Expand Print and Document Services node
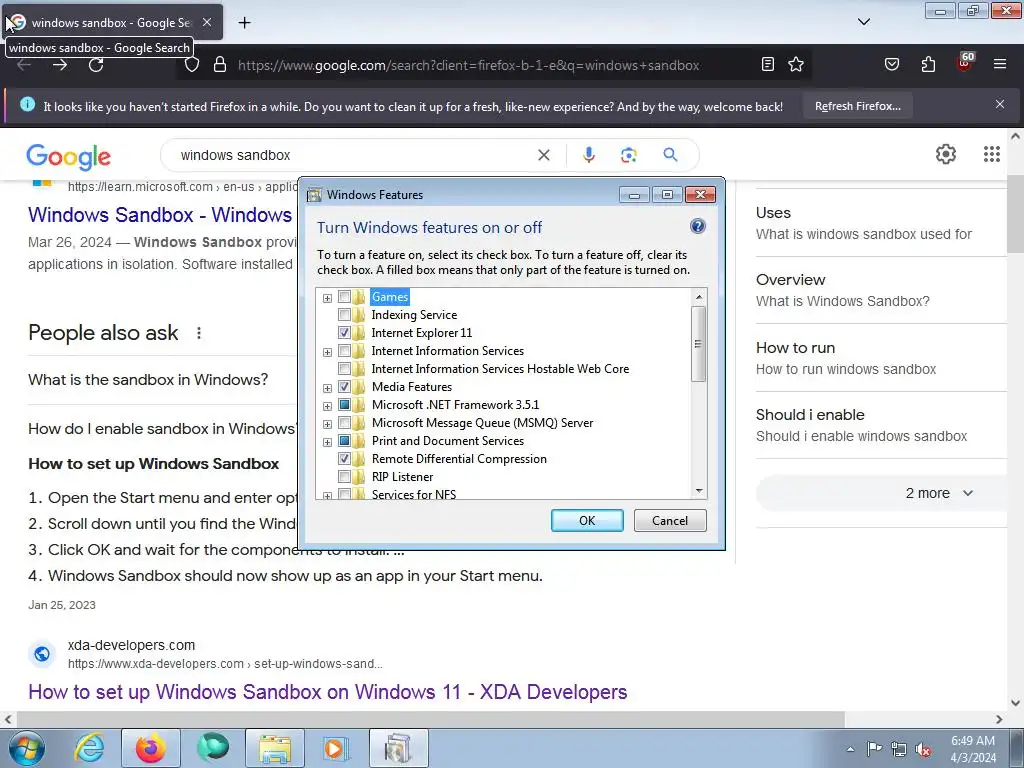Image resolution: width=1024 pixels, height=768 pixels. (327, 442)
